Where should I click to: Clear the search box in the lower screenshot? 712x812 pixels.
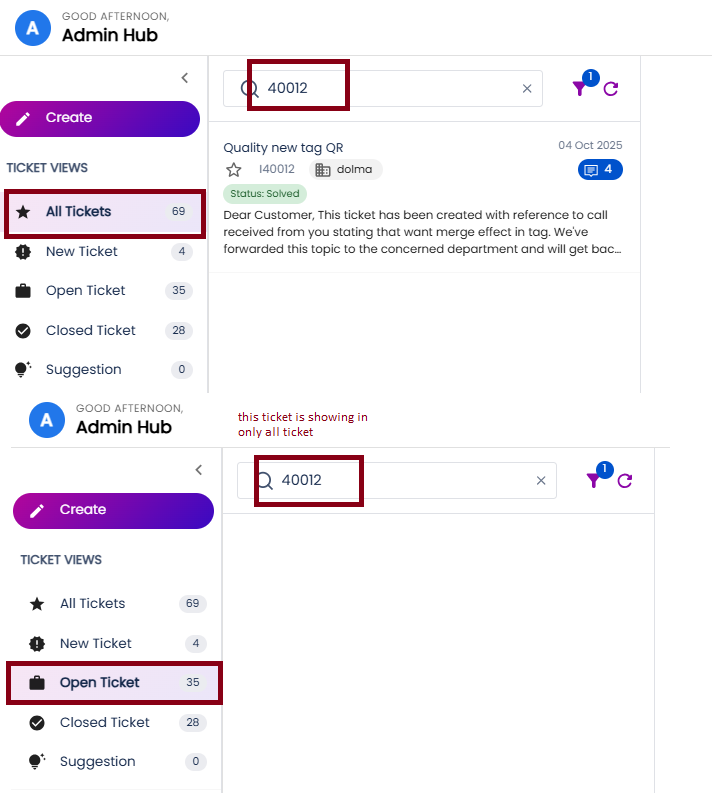[x=541, y=481]
